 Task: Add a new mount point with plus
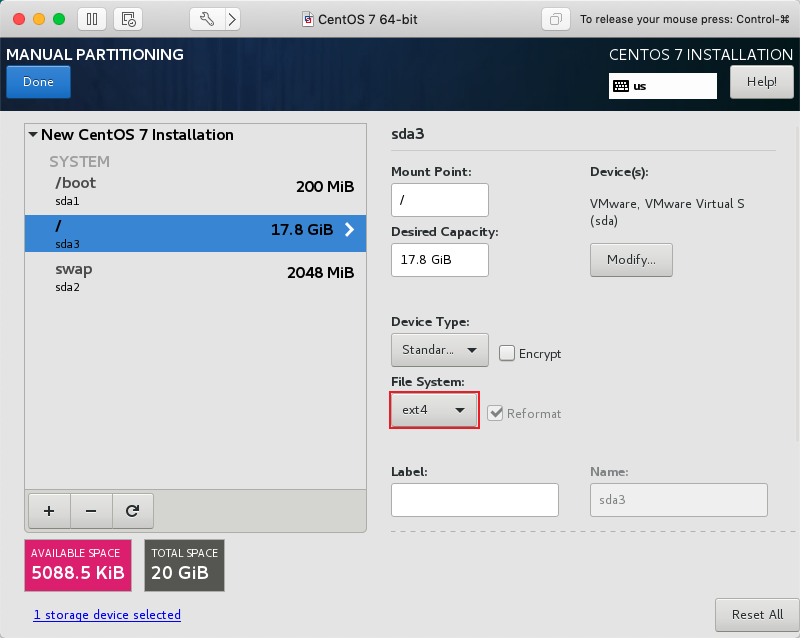point(49,511)
